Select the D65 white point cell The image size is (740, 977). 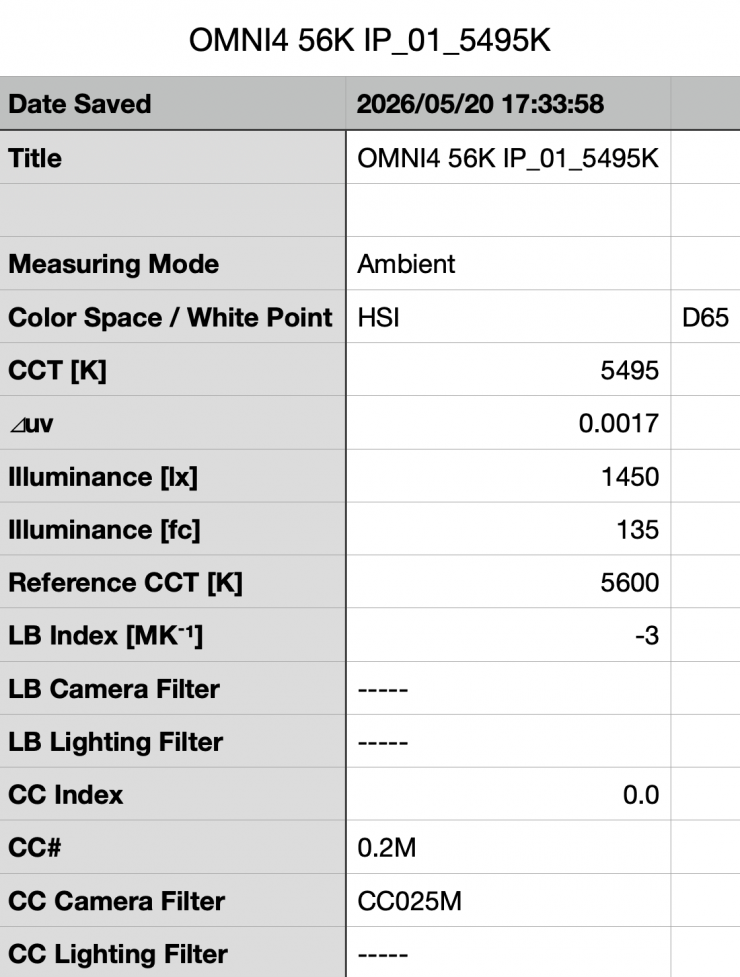[706, 317]
